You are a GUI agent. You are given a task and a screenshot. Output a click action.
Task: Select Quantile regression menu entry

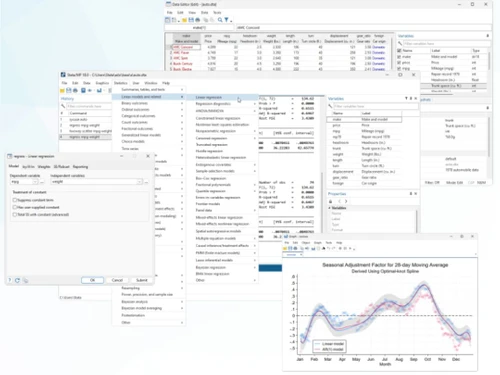pos(211,191)
